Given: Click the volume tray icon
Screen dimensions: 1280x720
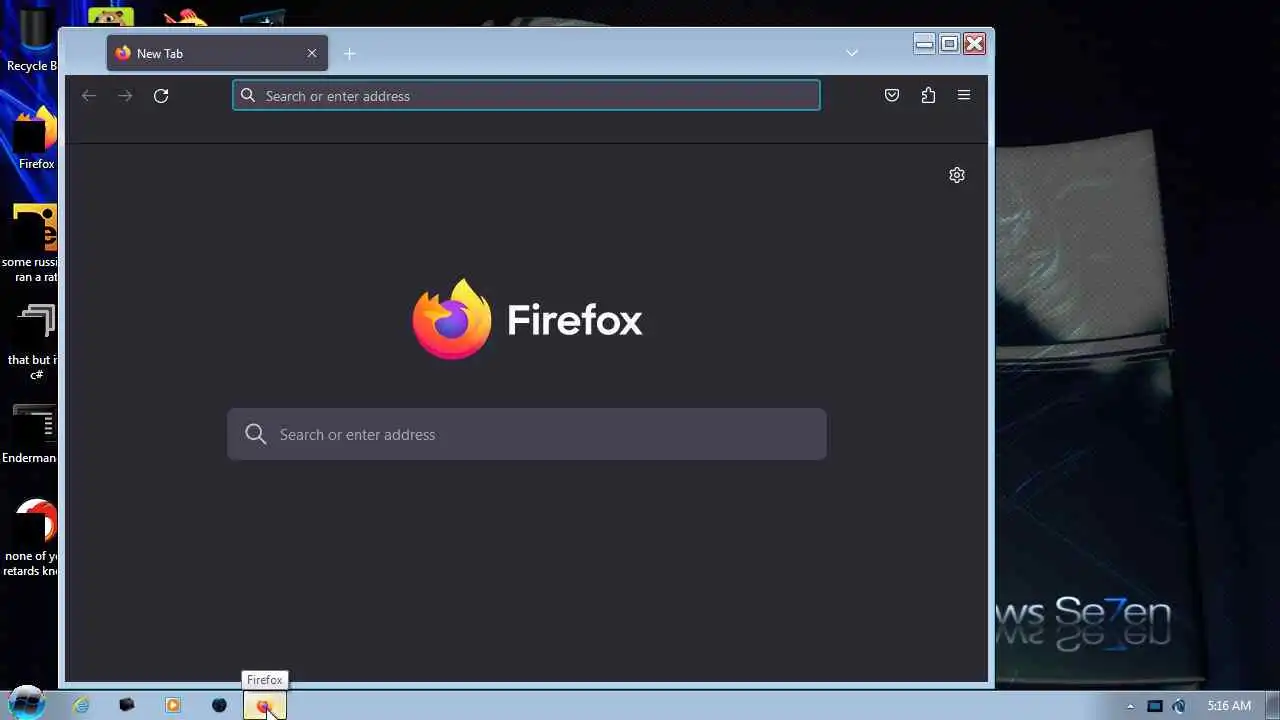Looking at the screenshot, I should [x=1179, y=706].
